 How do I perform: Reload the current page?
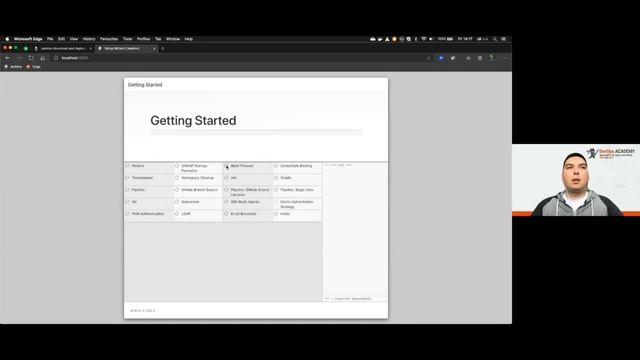(x=31, y=58)
